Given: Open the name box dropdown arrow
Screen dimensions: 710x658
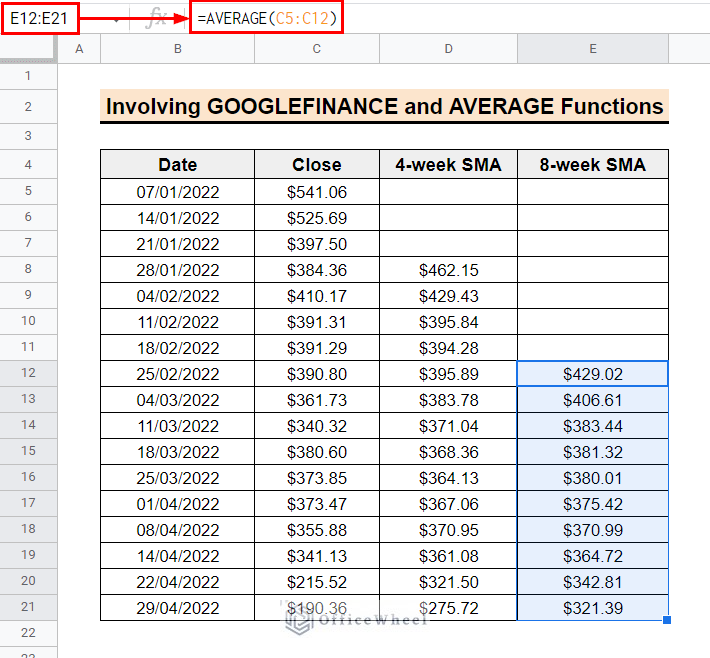Looking at the screenshot, I should (118, 19).
